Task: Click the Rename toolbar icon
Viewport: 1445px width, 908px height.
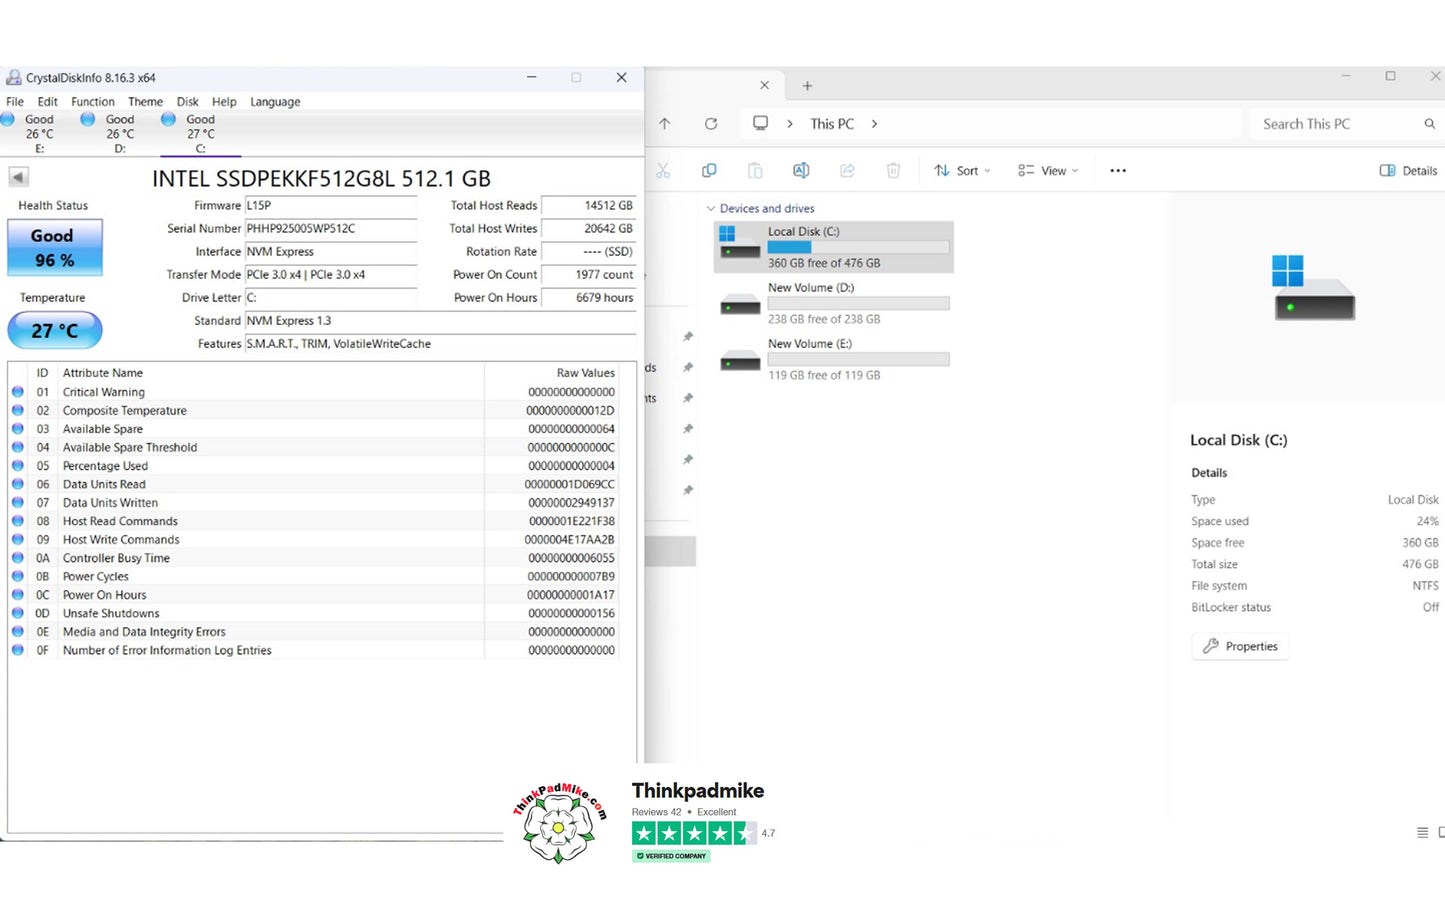Action: click(801, 171)
